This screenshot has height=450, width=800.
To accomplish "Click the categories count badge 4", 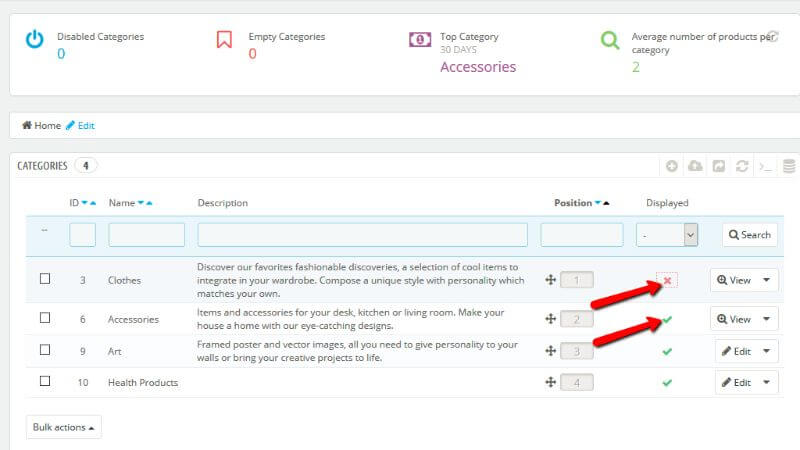I will pyautogui.click(x=86, y=165).
